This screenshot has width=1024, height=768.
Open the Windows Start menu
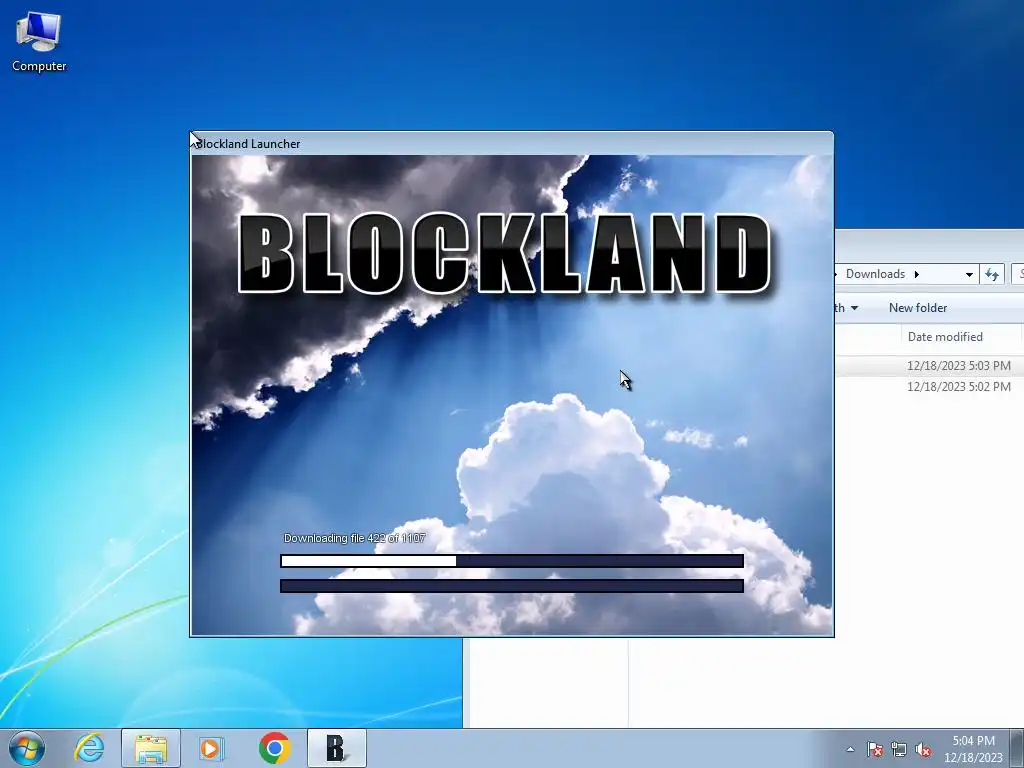click(27, 748)
